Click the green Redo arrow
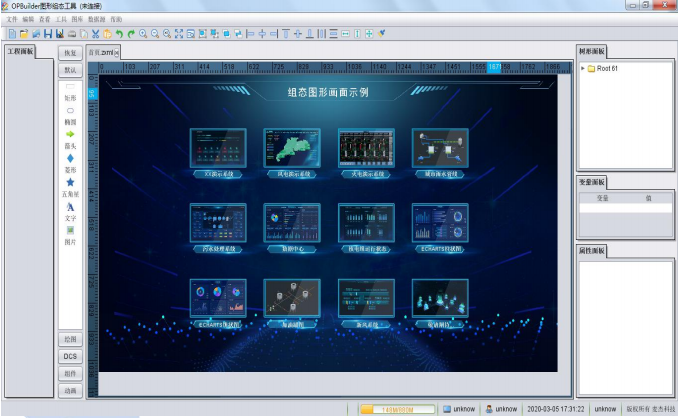This screenshot has height=418, width=681. click(131, 34)
